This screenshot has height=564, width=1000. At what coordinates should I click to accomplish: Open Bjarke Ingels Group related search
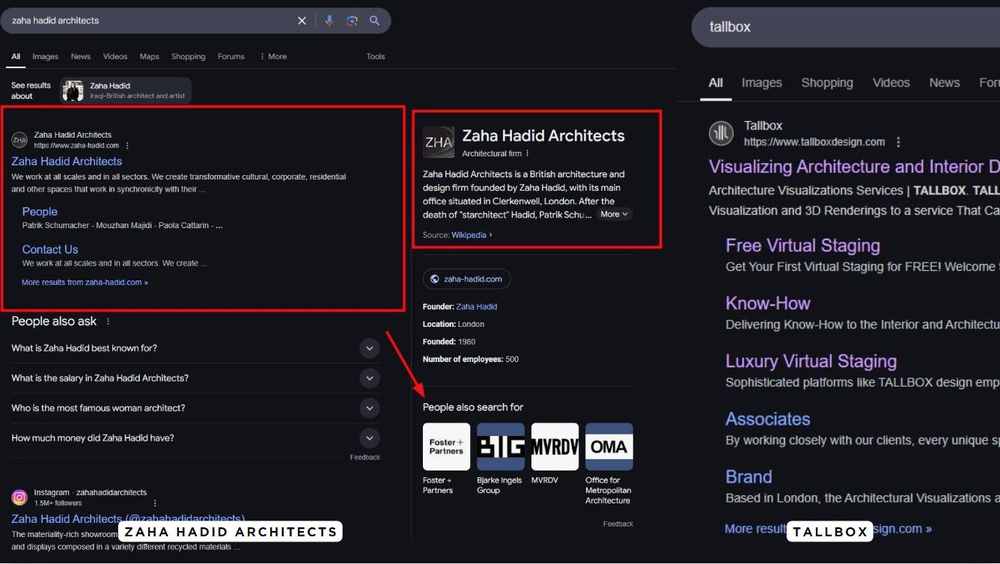tap(501, 459)
